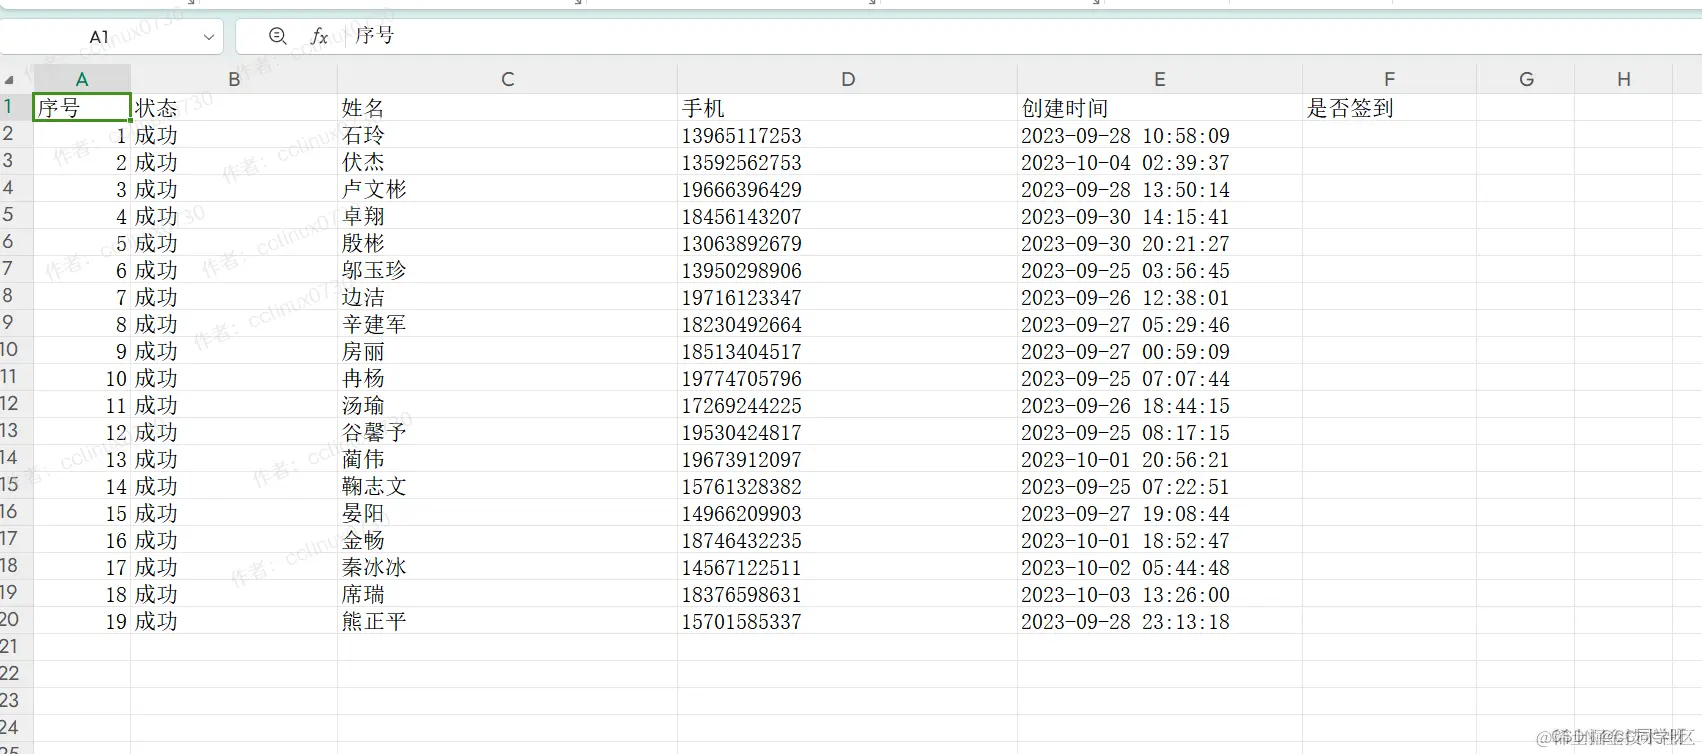Expand the Name Box dropdown arrow
The image size is (1702, 754).
coord(208,37)
